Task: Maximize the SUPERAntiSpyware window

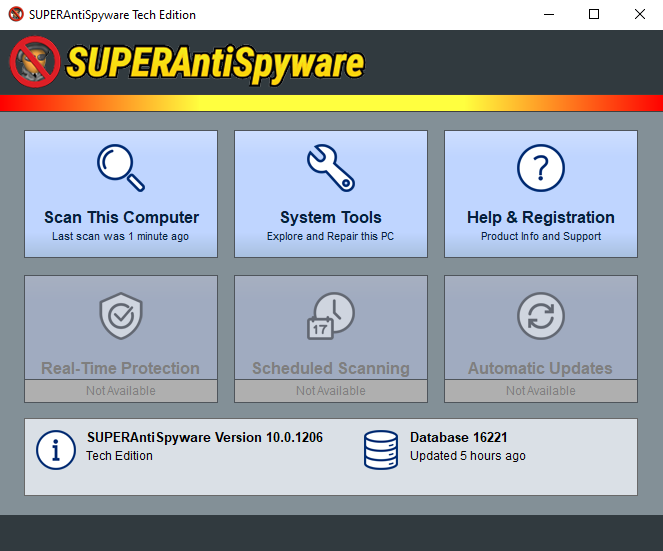Action: point(594,15)
